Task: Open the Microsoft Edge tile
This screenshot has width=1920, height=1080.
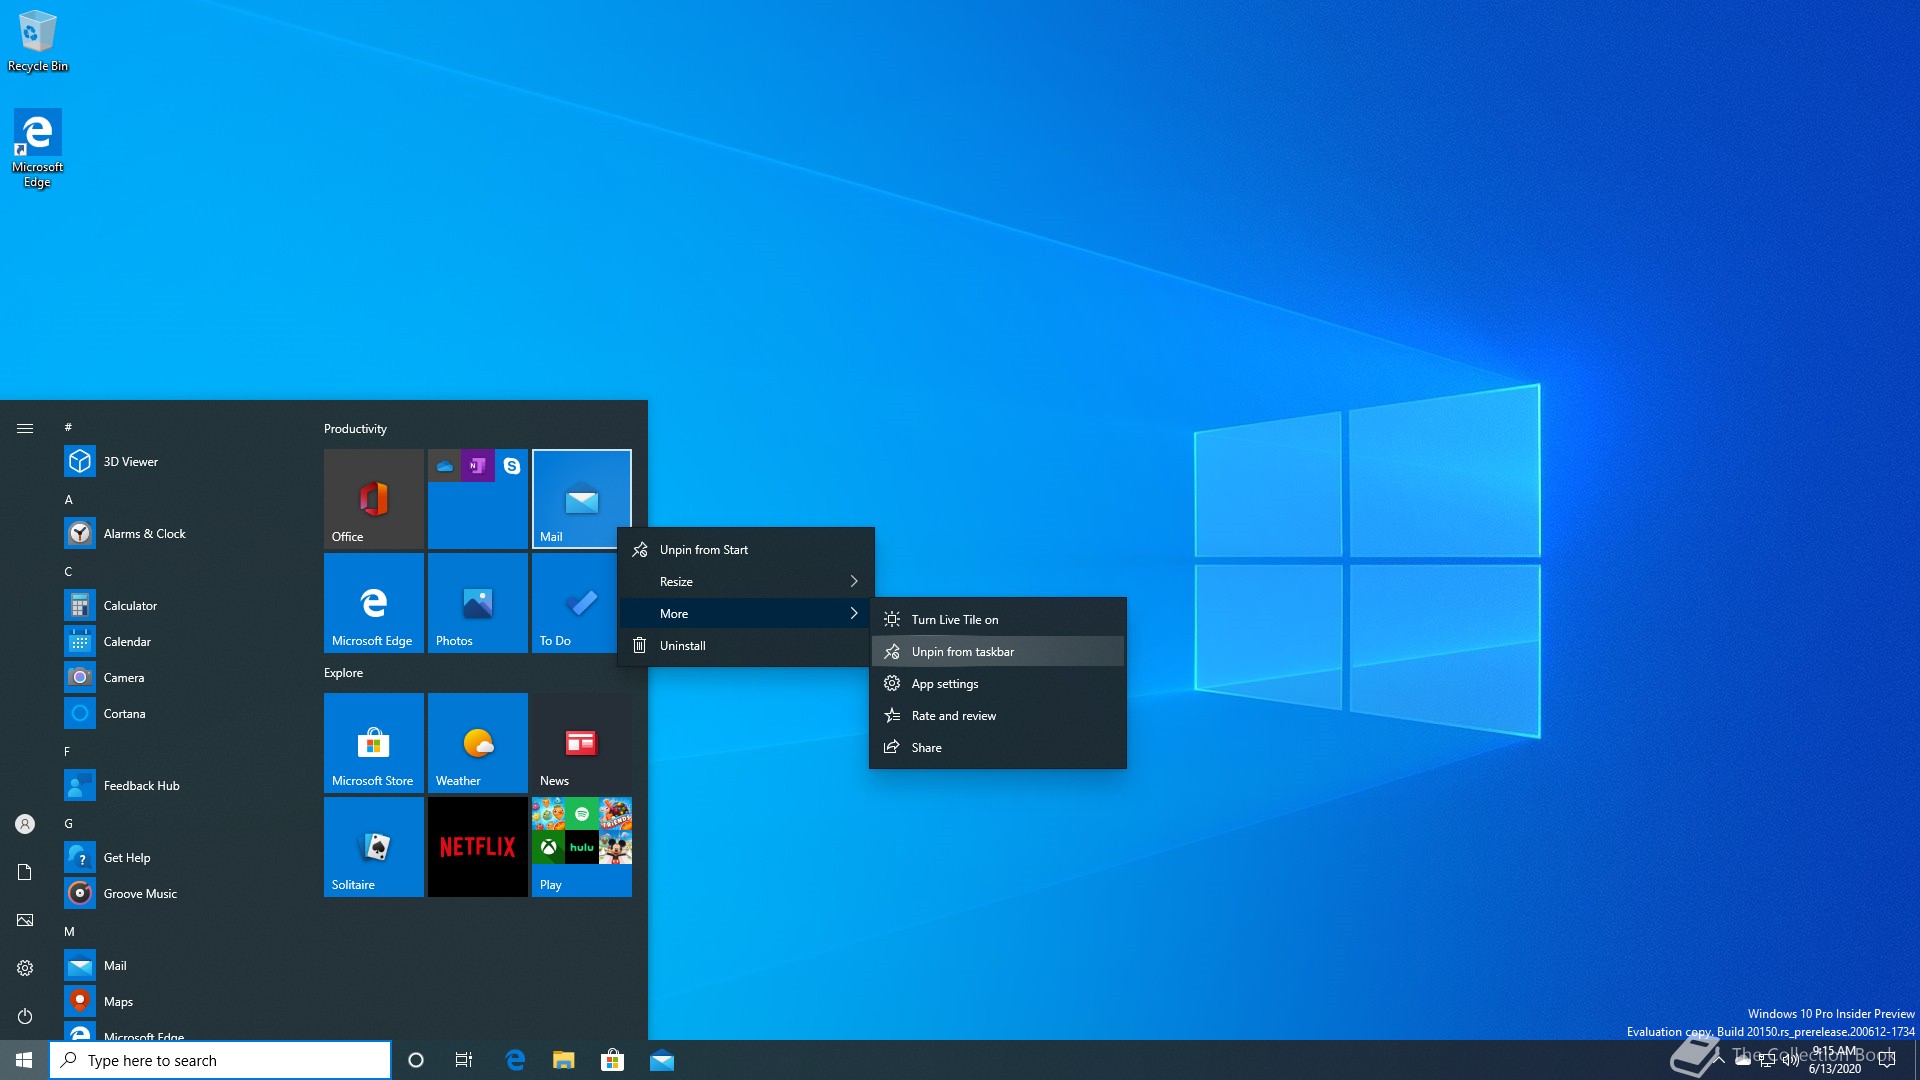Action: coord(374,602)
